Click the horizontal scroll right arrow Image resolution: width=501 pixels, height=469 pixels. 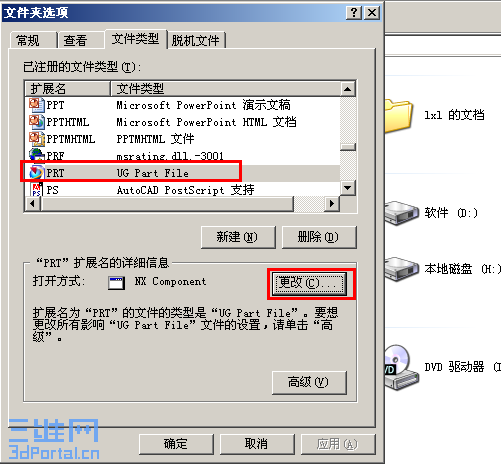tap(332, 203)
